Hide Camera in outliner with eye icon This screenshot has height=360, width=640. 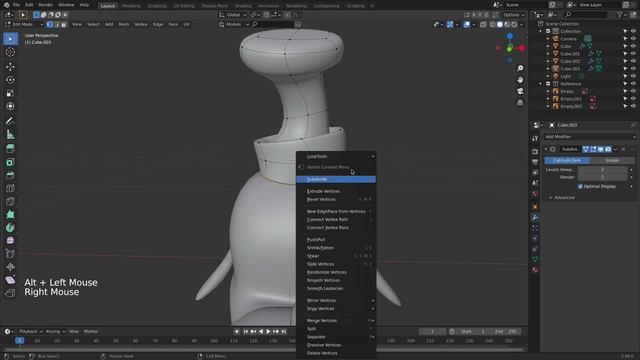[633, 39]
